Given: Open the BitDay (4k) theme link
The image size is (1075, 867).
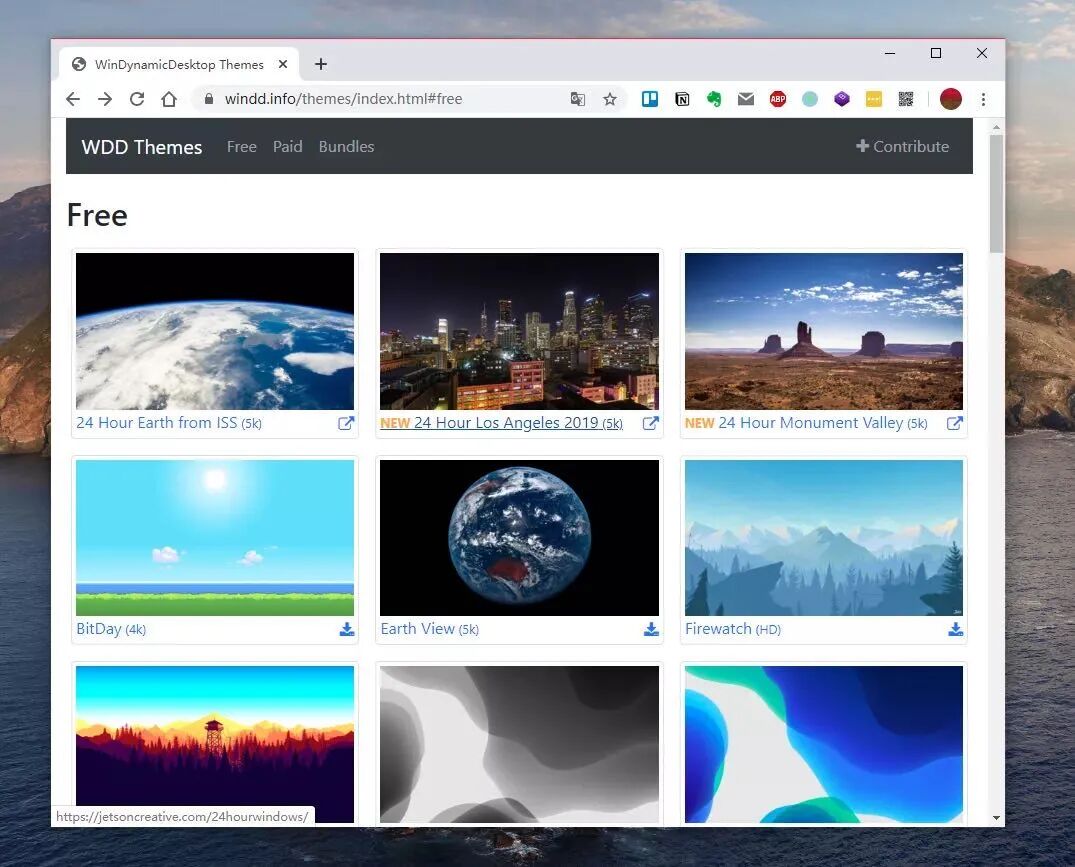Looking at the screenshot, I should 111,629.
